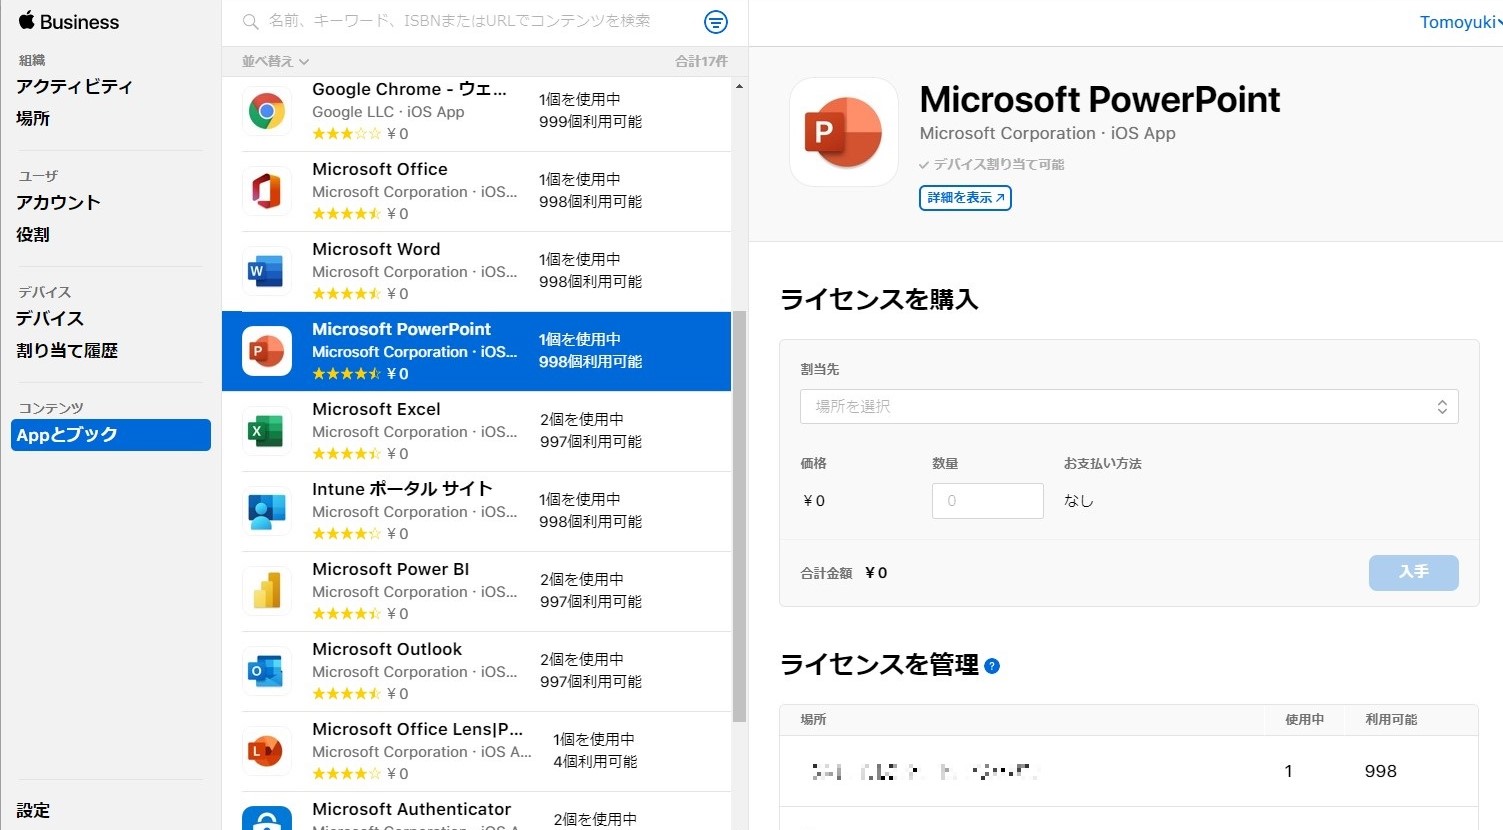This screenshot has width=1503, height=830.
Task: Click the Microsoft Office Lens app icon
Action: (267, 751)
